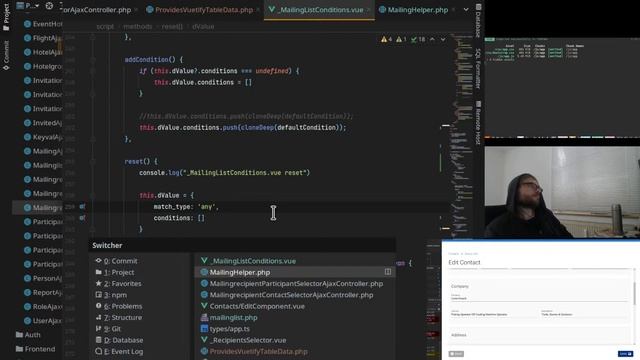Close the MailingHelper.php editor tab
Image resolution: width=640 pixels, height=360 pixels.
(x=453, y=9)
